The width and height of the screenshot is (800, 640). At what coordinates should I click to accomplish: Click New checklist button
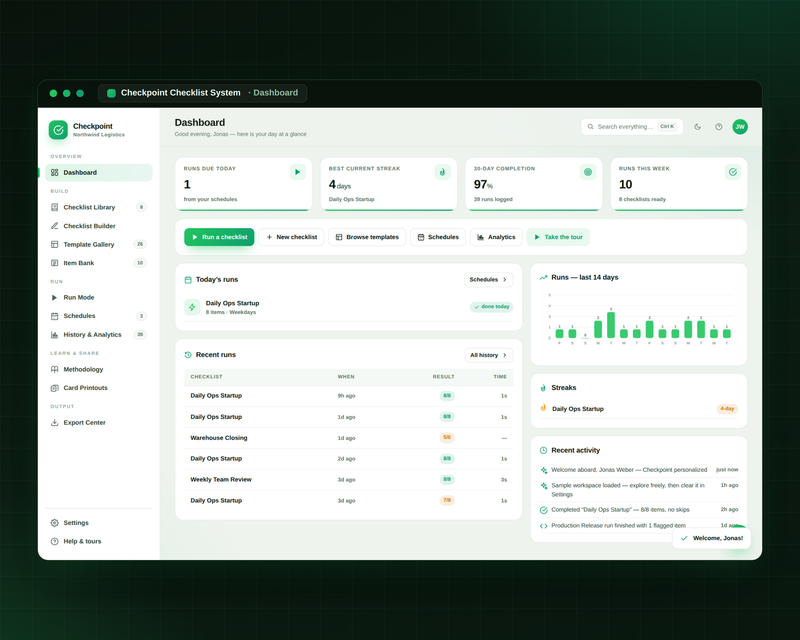click(291, 237)
